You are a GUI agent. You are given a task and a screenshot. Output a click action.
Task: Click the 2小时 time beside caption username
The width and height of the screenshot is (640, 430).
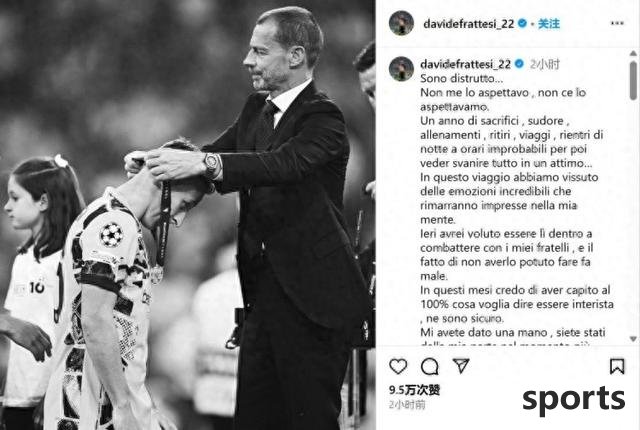[x=544, y=64]
